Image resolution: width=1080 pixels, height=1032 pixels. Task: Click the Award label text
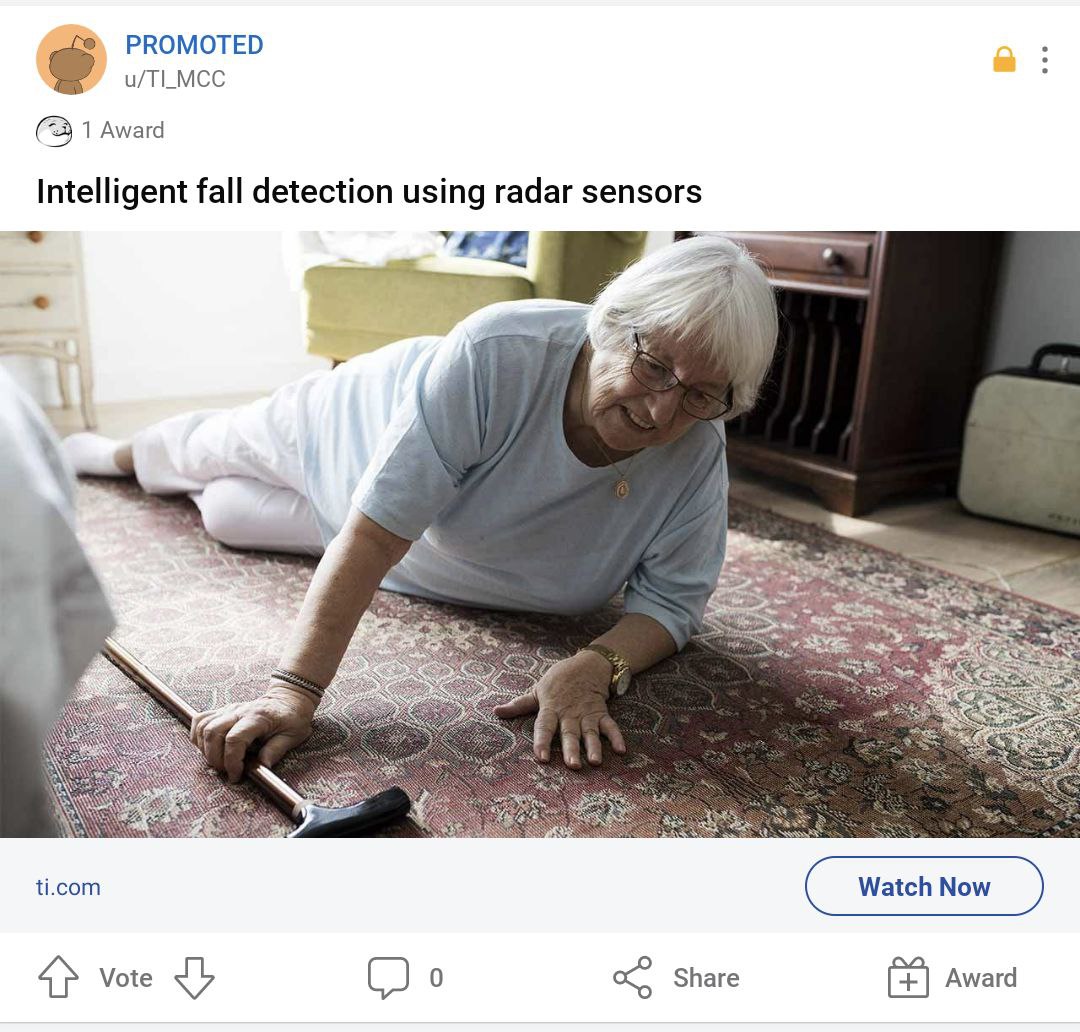pos(981,978)
